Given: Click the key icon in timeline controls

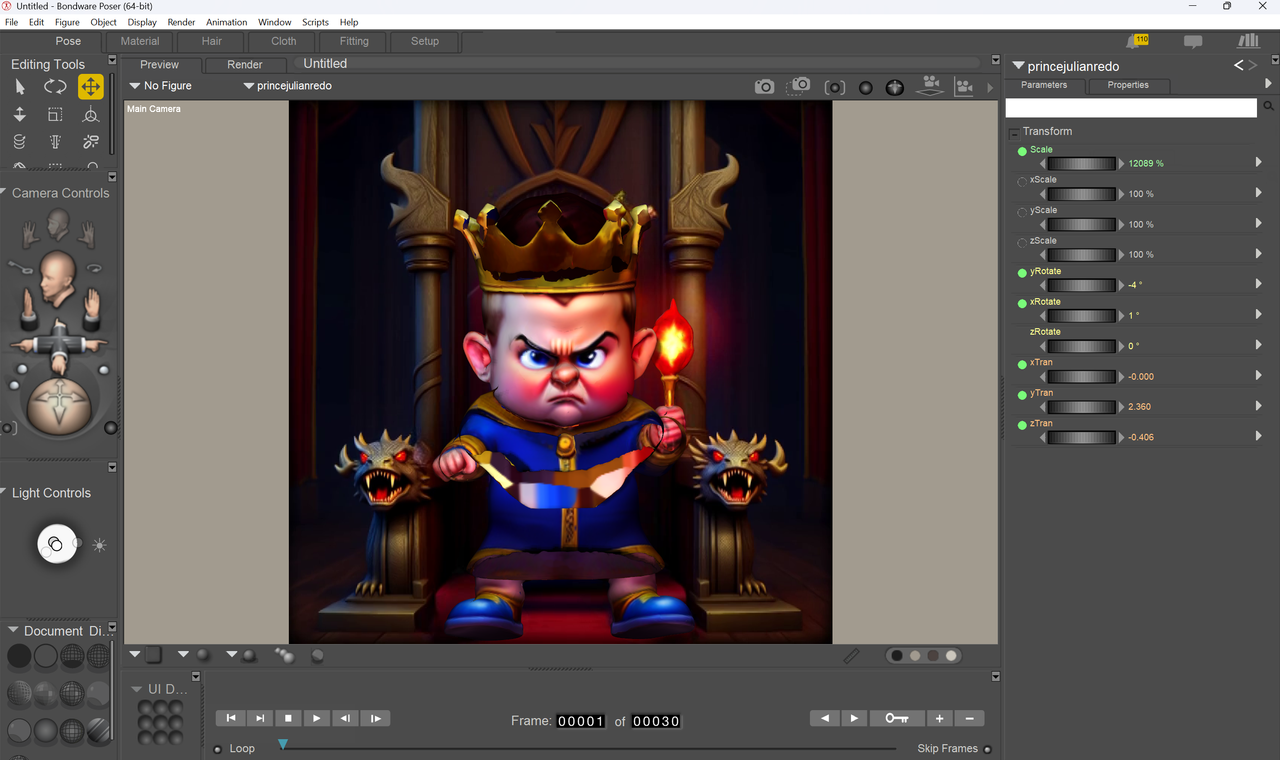Looking at the screenshot, I should click(897, 718).
